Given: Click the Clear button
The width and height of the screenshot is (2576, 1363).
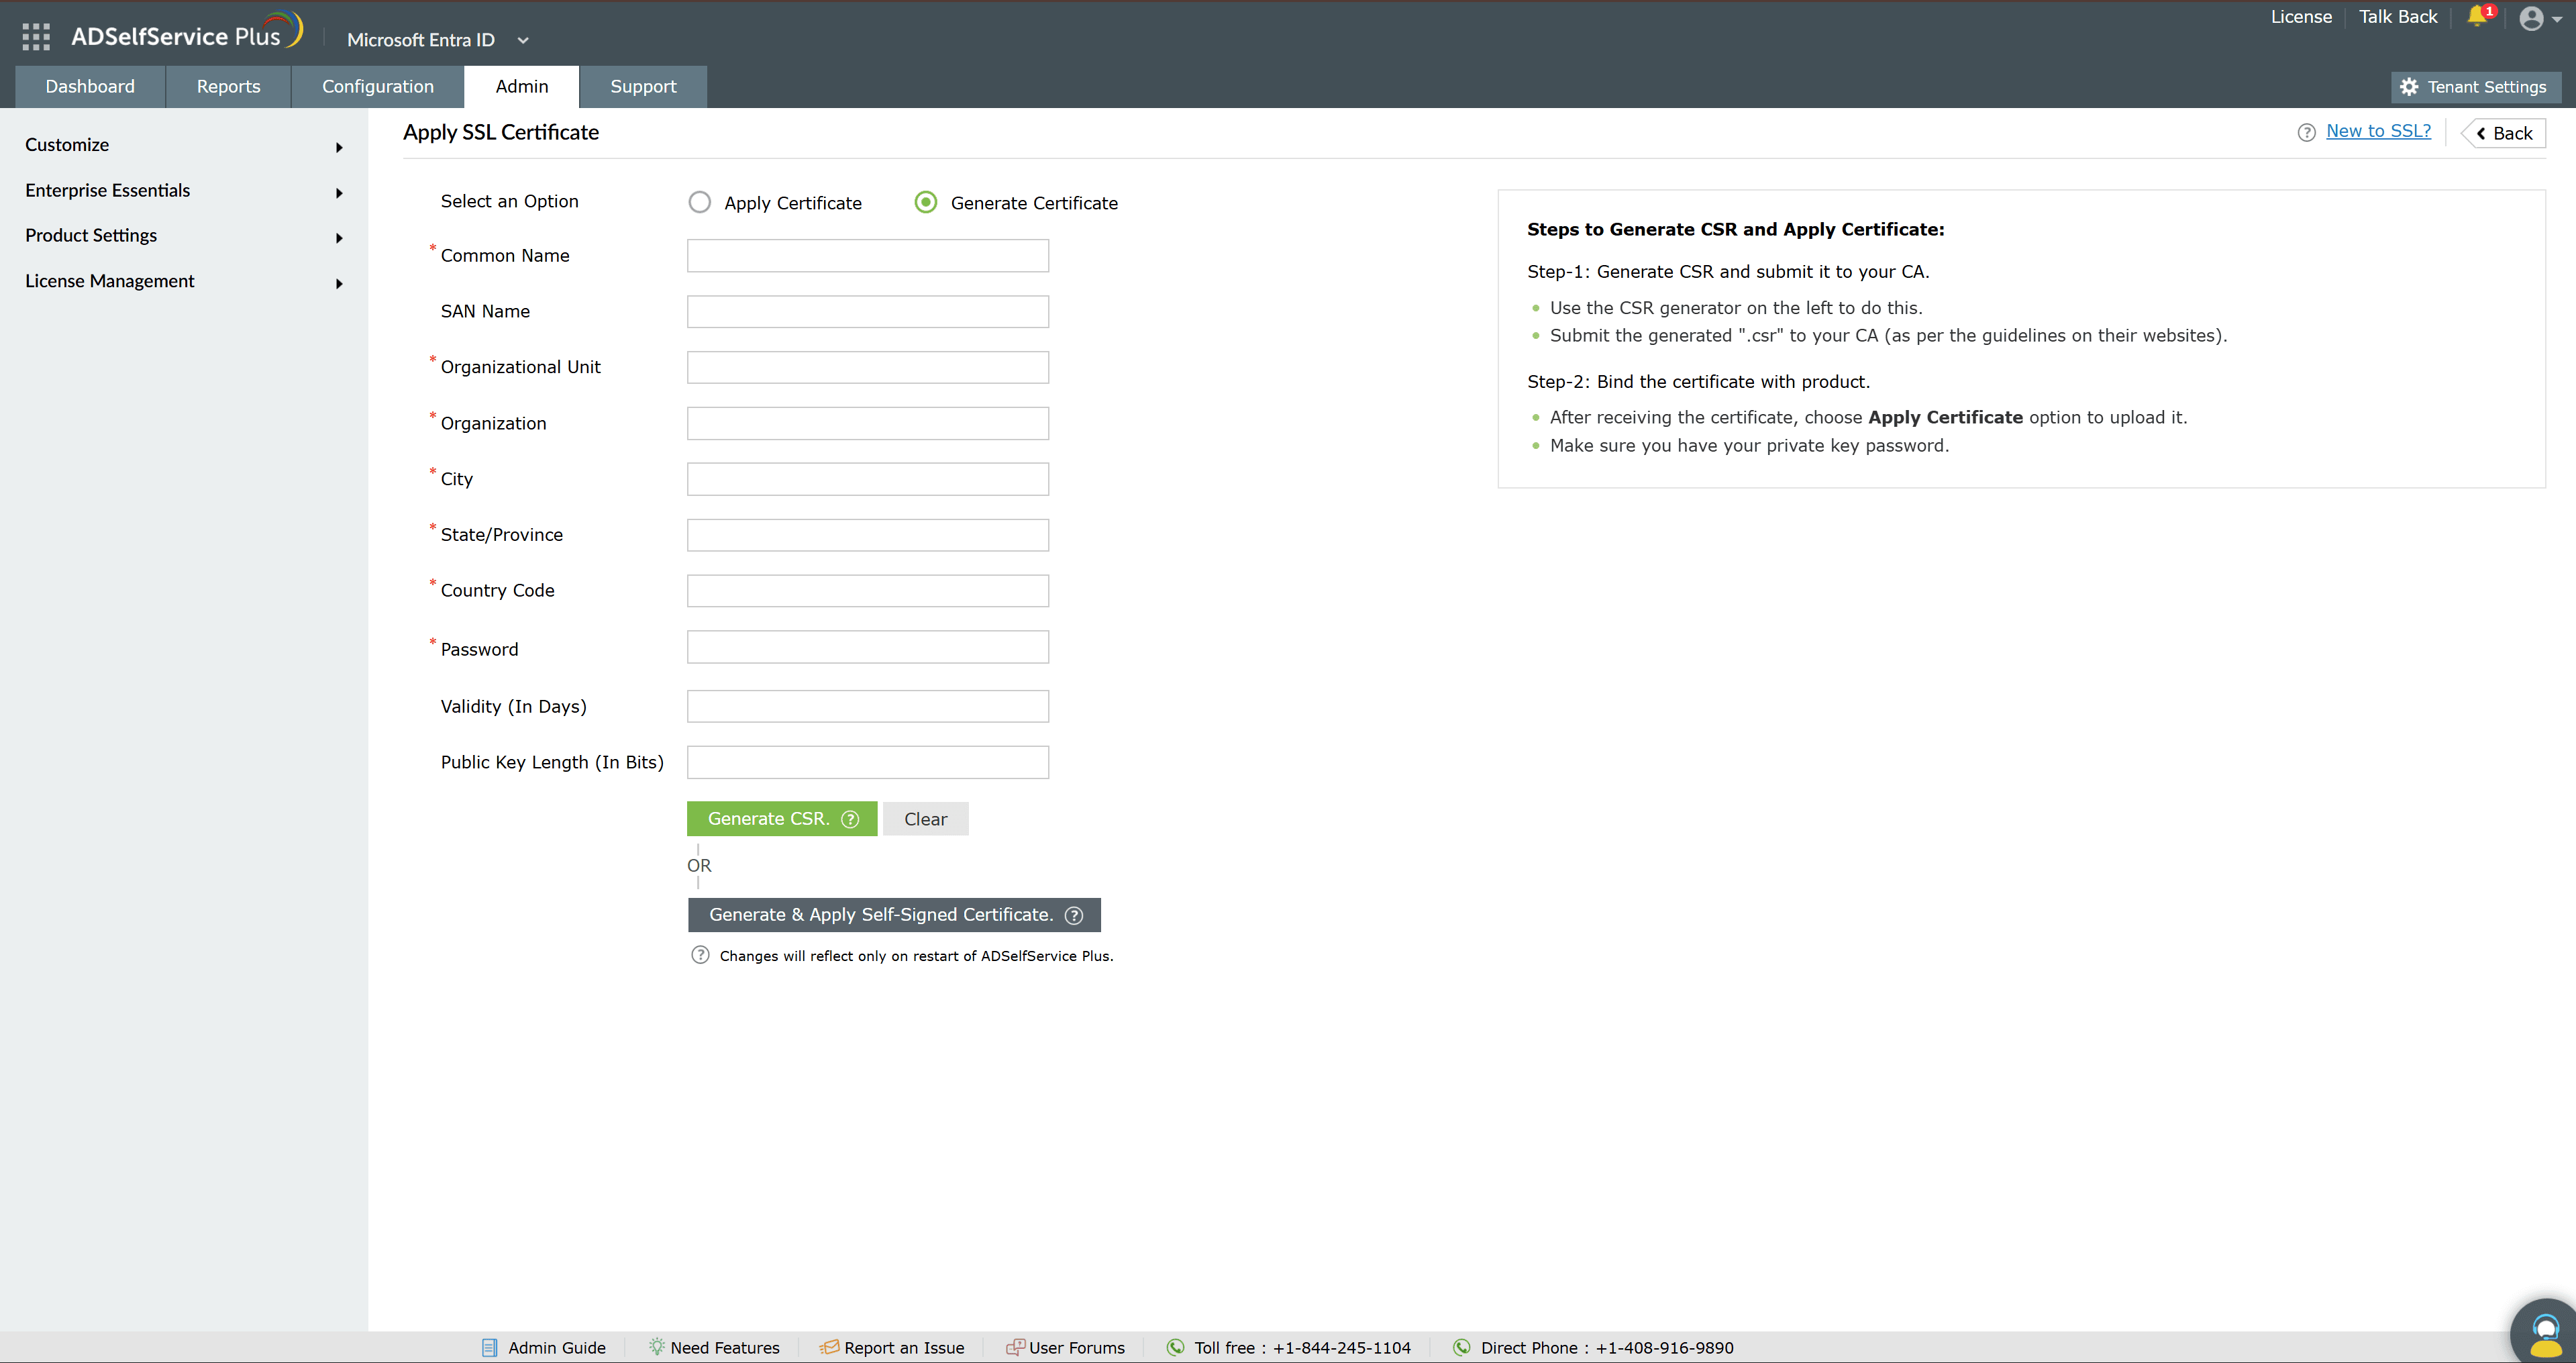Looking at the screenshot, I should (925, 819).
